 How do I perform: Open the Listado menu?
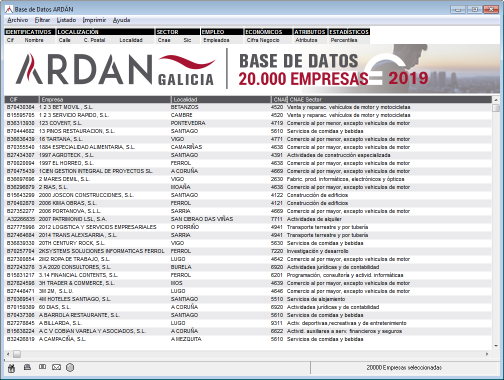click(x=66, y=20)
